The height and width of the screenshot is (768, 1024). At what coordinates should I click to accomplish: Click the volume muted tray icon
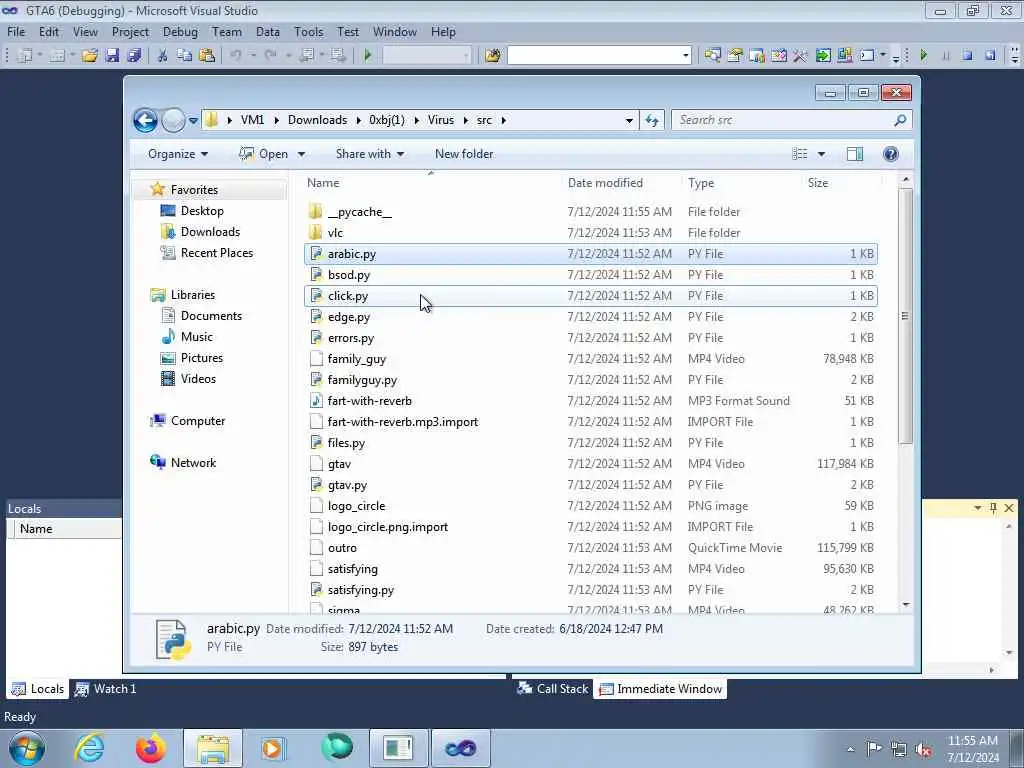pos(923,749)
